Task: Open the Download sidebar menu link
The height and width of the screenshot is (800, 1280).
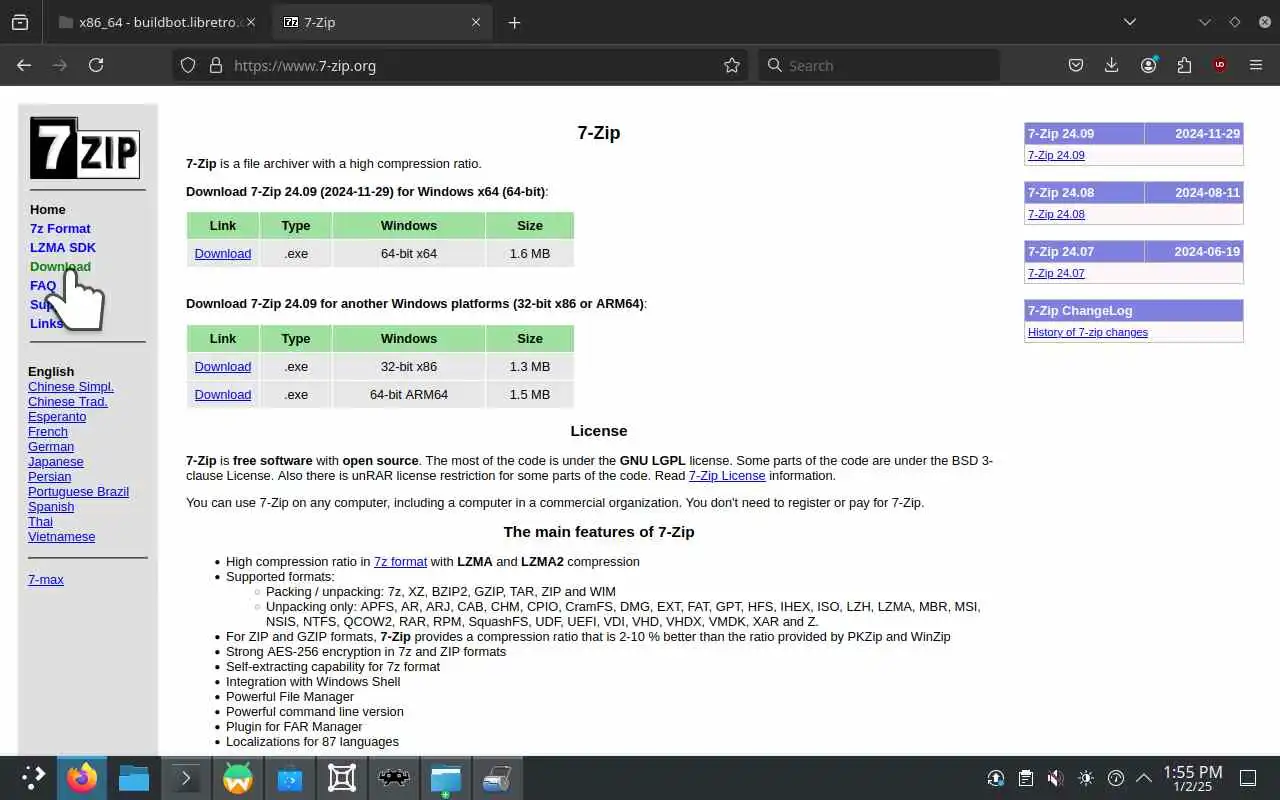Action: coord(60,266)
